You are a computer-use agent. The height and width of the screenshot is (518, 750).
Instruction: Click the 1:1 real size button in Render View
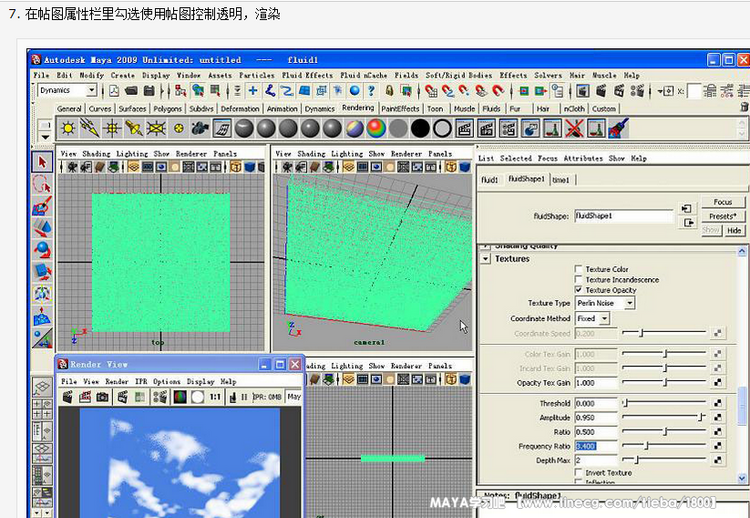[x=215, y=397]
